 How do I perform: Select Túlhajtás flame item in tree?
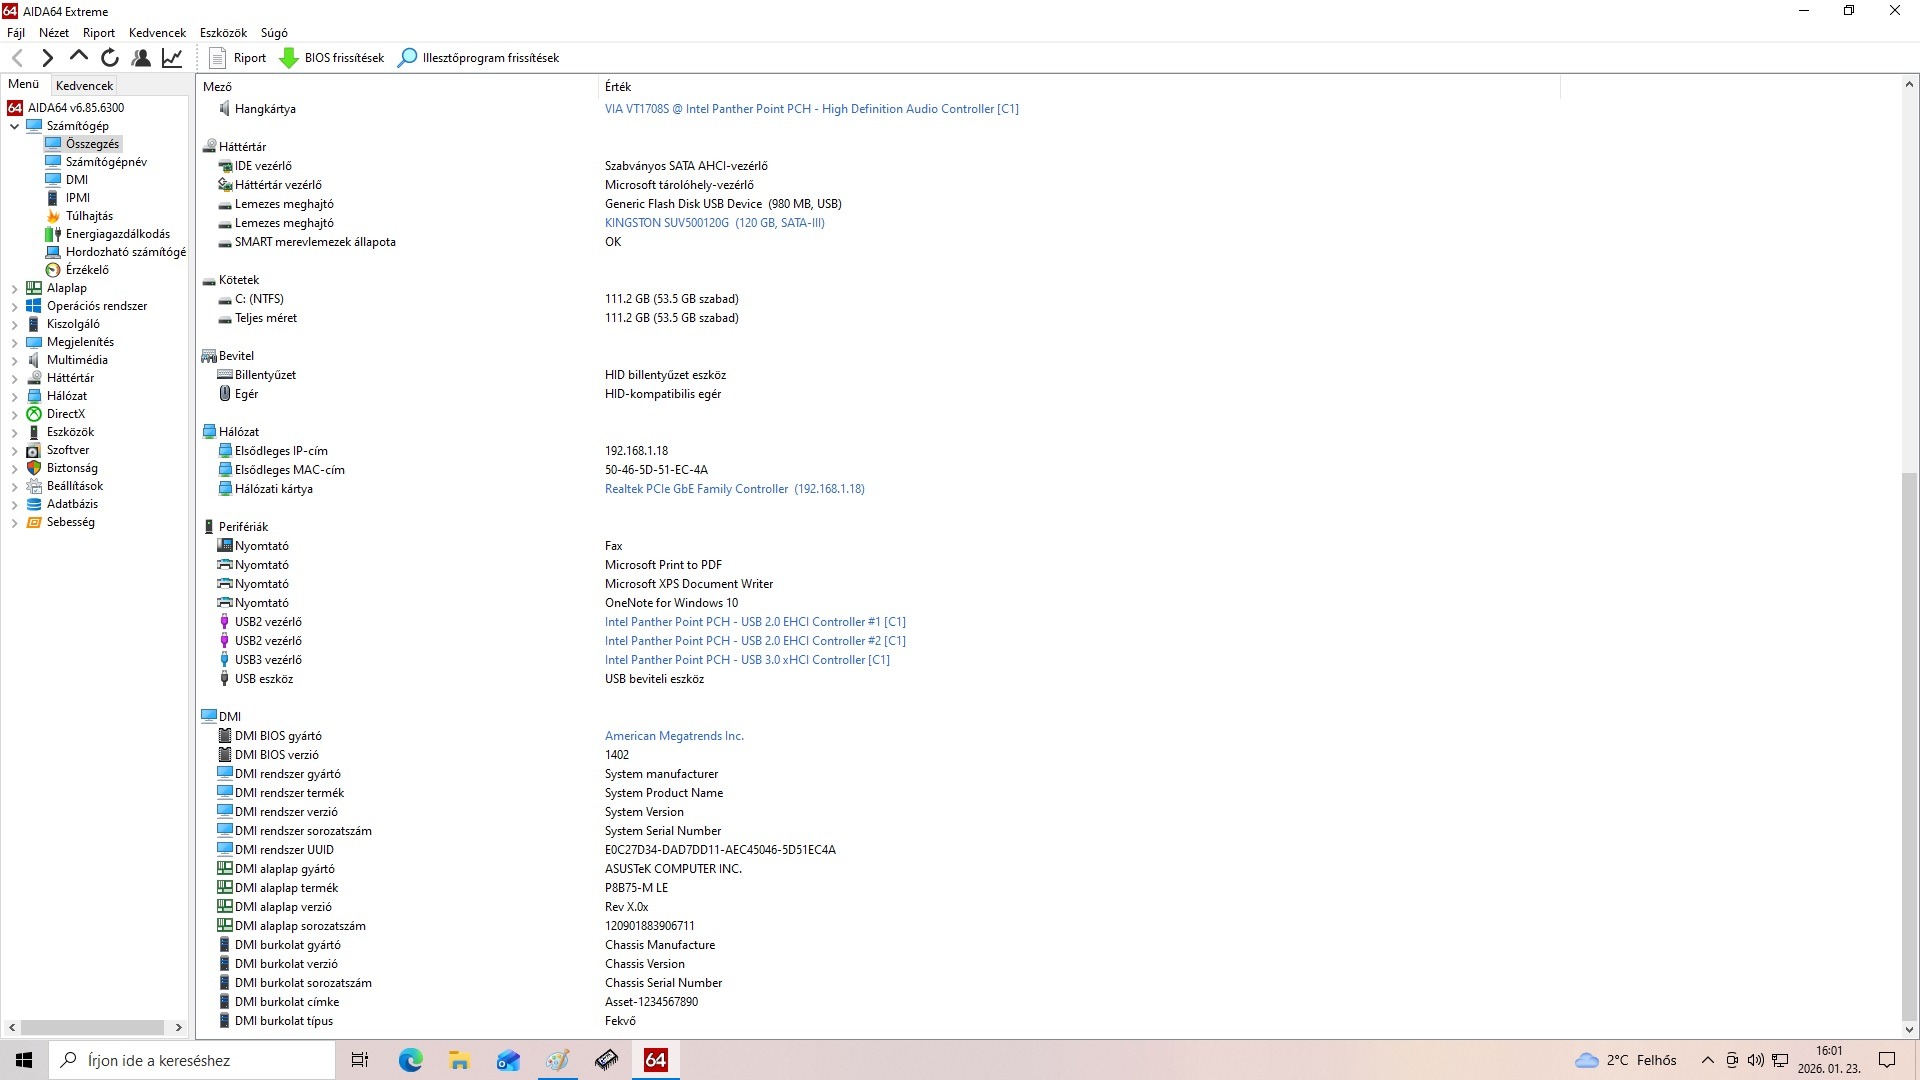coord(88,216)
